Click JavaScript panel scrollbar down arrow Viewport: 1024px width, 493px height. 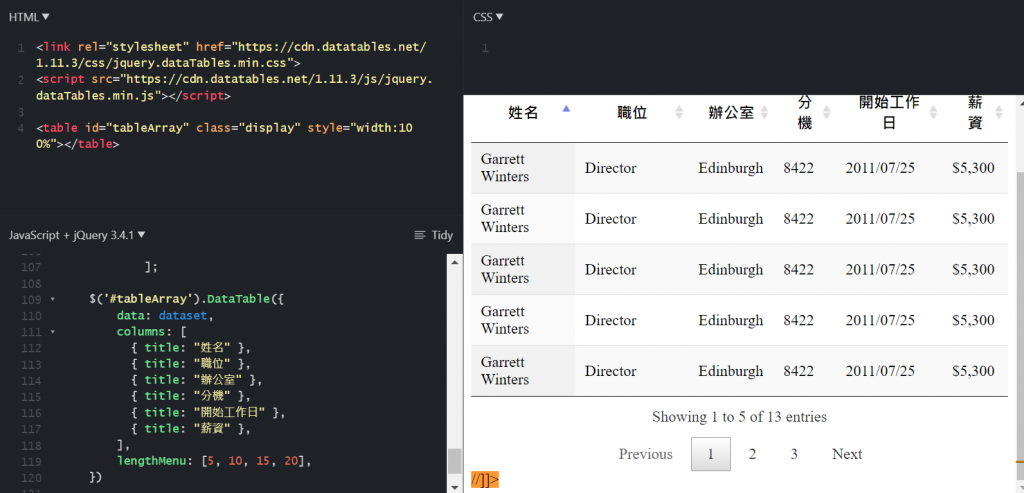[455, 487]
